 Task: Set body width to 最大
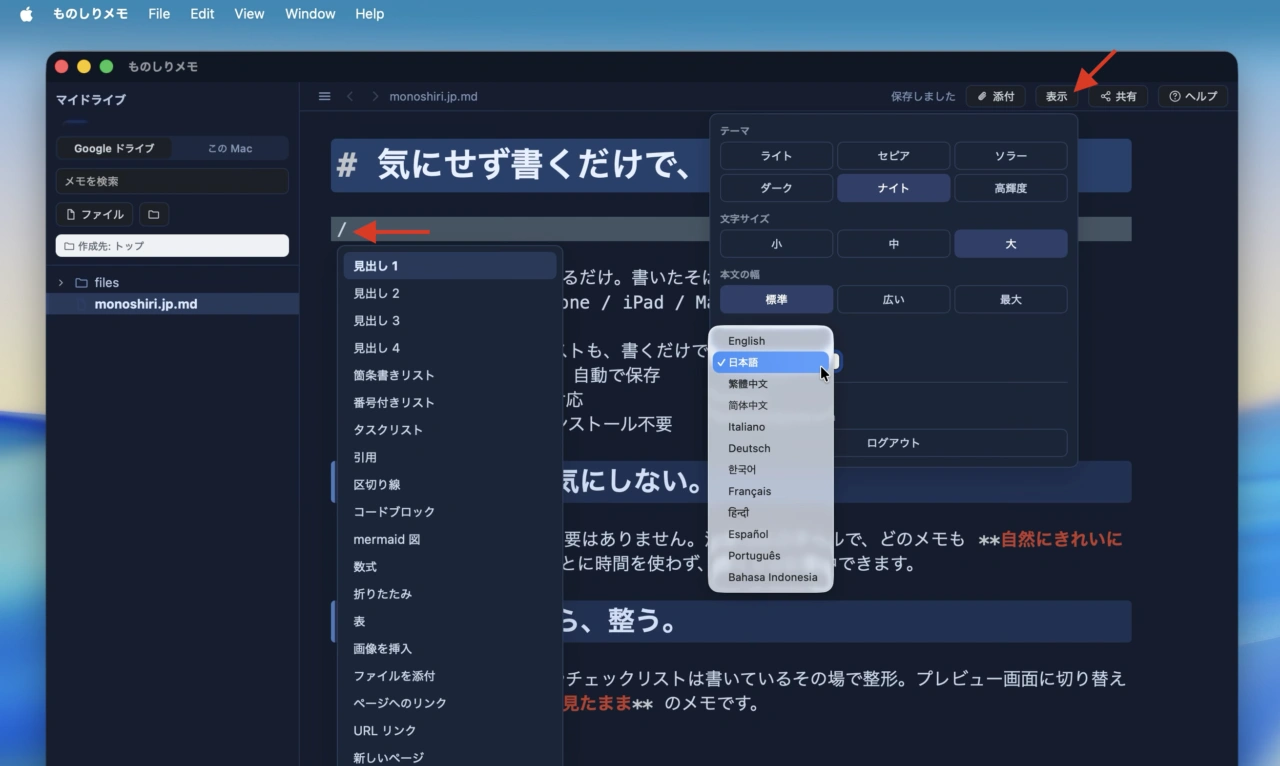1010,299
